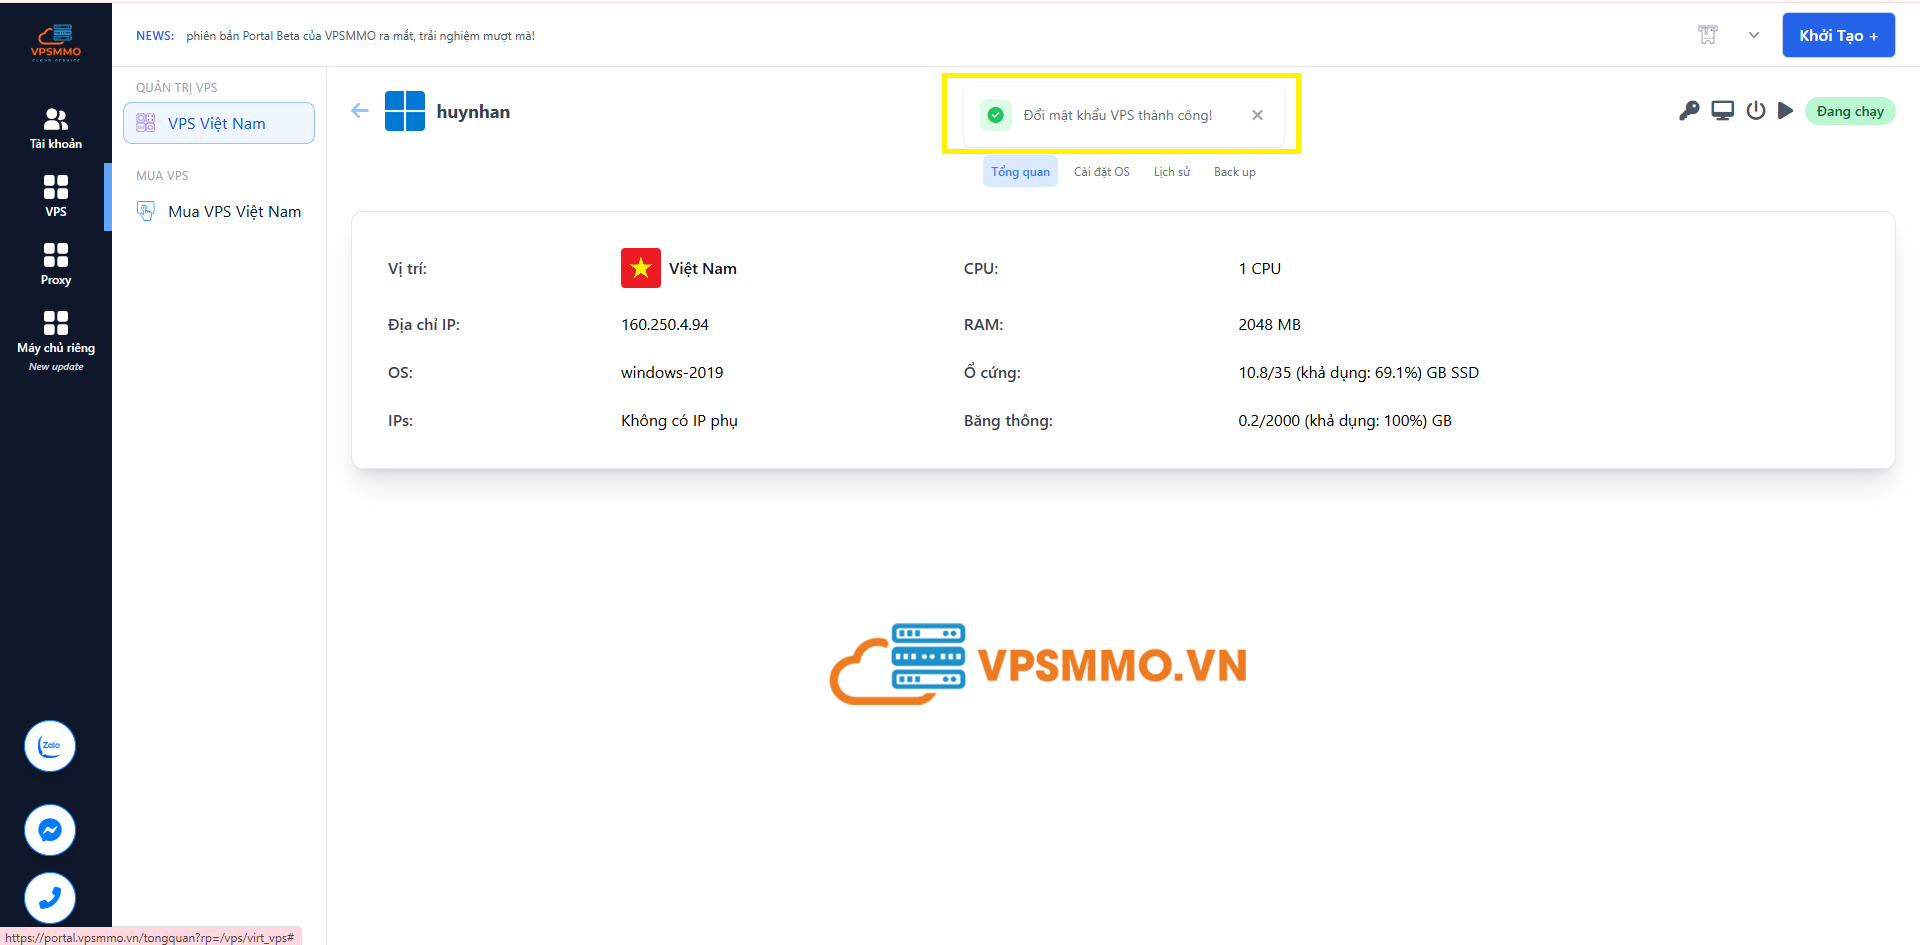Click the phone call support bubble
1920x945 pixels.
50,898
